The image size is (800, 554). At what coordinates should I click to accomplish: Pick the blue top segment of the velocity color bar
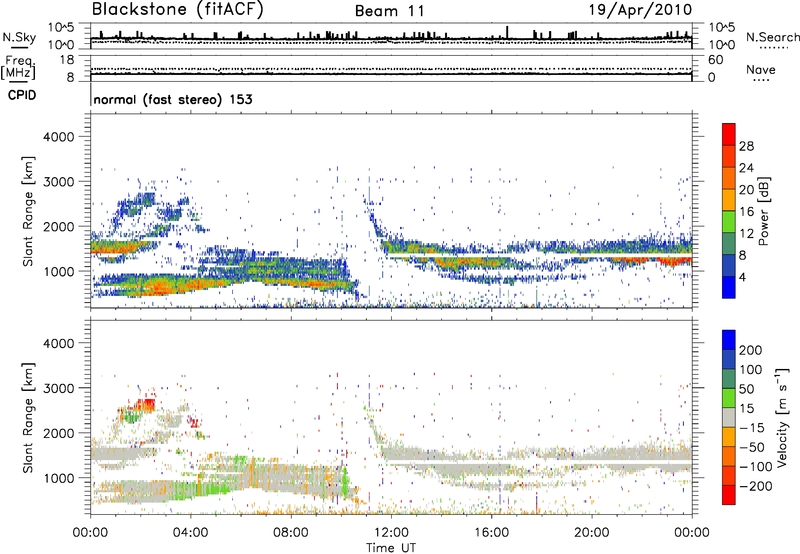[729, 340]
